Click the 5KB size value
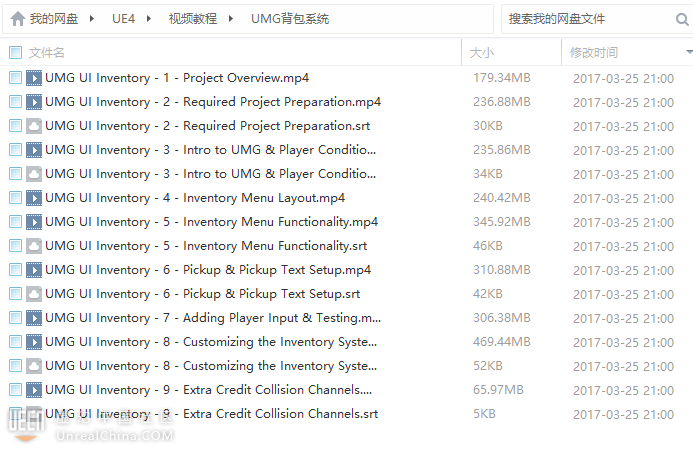 pyautogui.click(x=484, y=414)
